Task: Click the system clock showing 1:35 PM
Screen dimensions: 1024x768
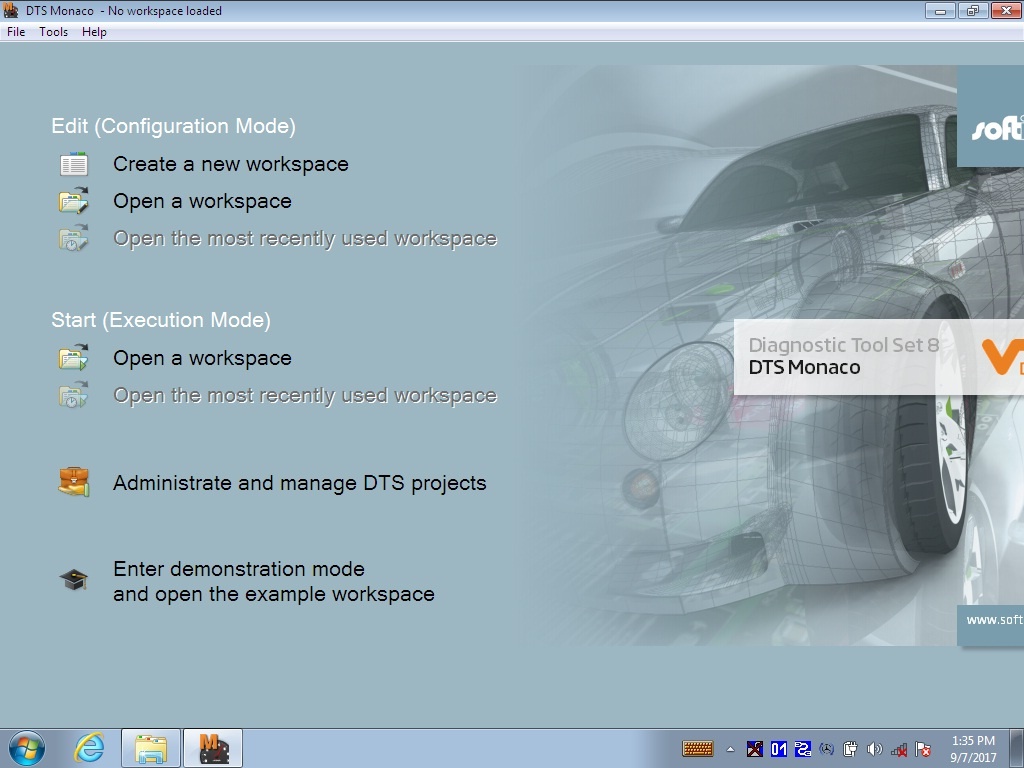Action: [973, 748]
